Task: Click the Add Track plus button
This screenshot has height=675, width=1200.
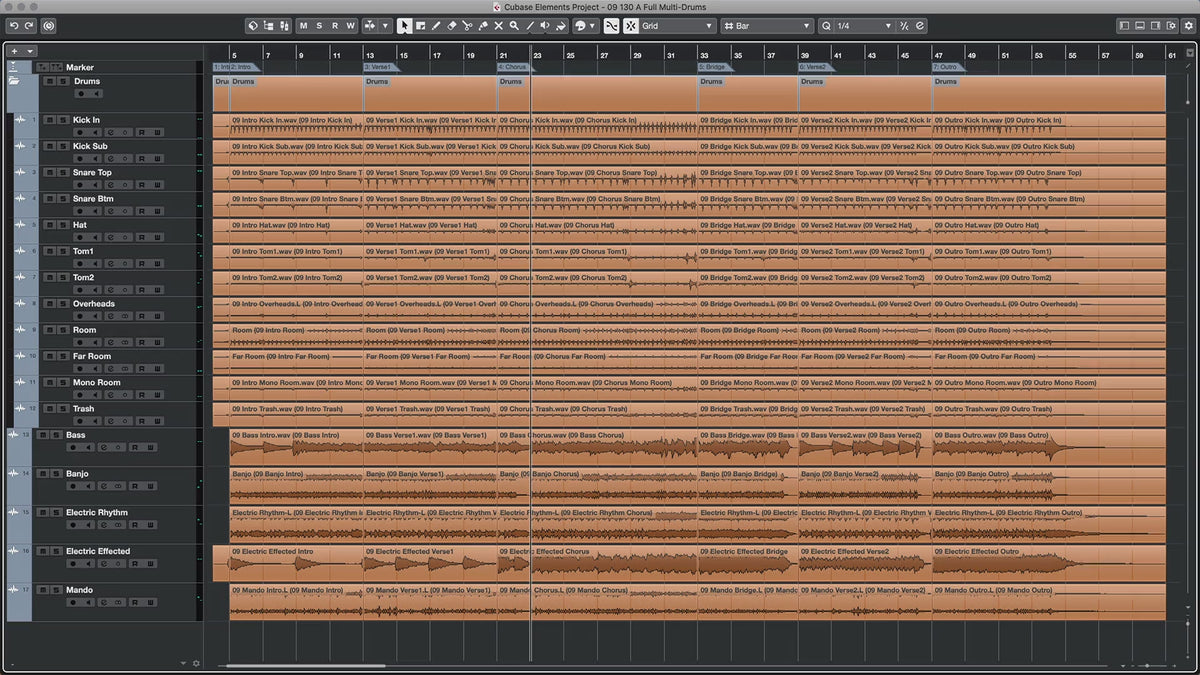Action: click(x=15, y=51)
